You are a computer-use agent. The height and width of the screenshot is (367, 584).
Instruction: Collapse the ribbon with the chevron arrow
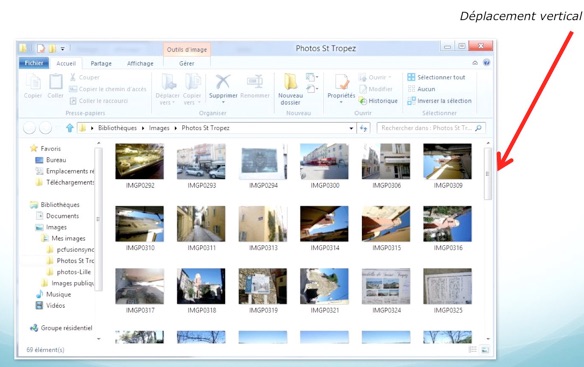point(475,63)
